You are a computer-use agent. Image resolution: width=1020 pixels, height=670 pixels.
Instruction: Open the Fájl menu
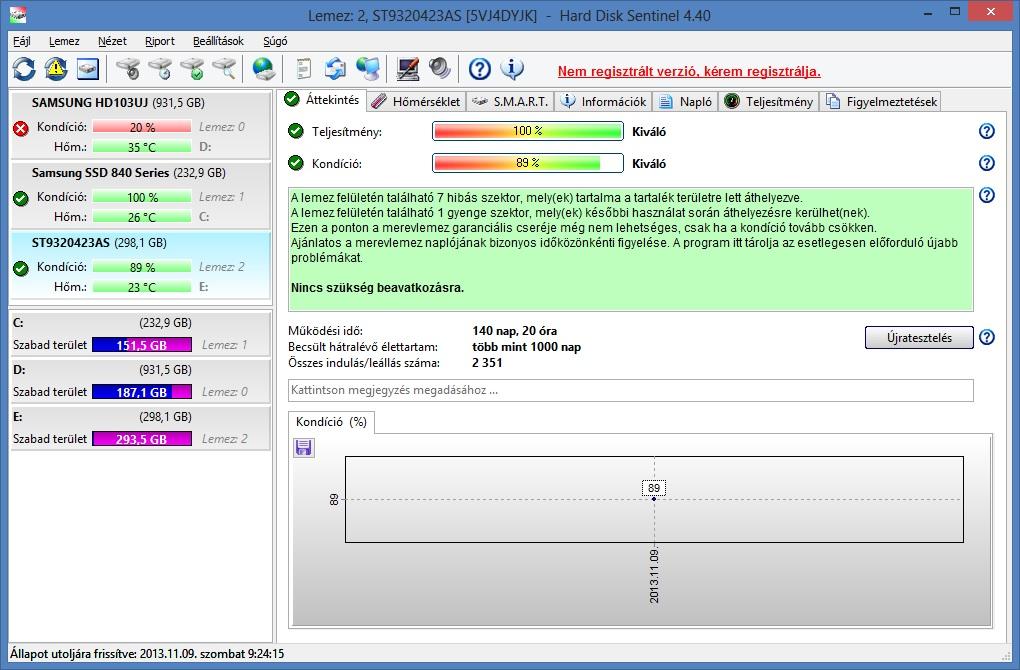(22, 41)
